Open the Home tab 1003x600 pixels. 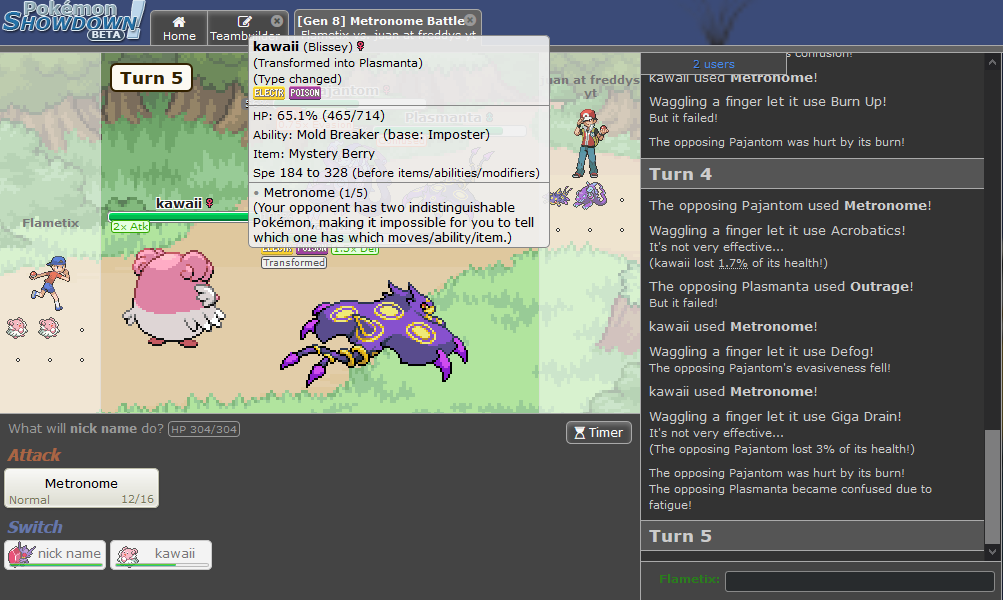tap(179, 28)
